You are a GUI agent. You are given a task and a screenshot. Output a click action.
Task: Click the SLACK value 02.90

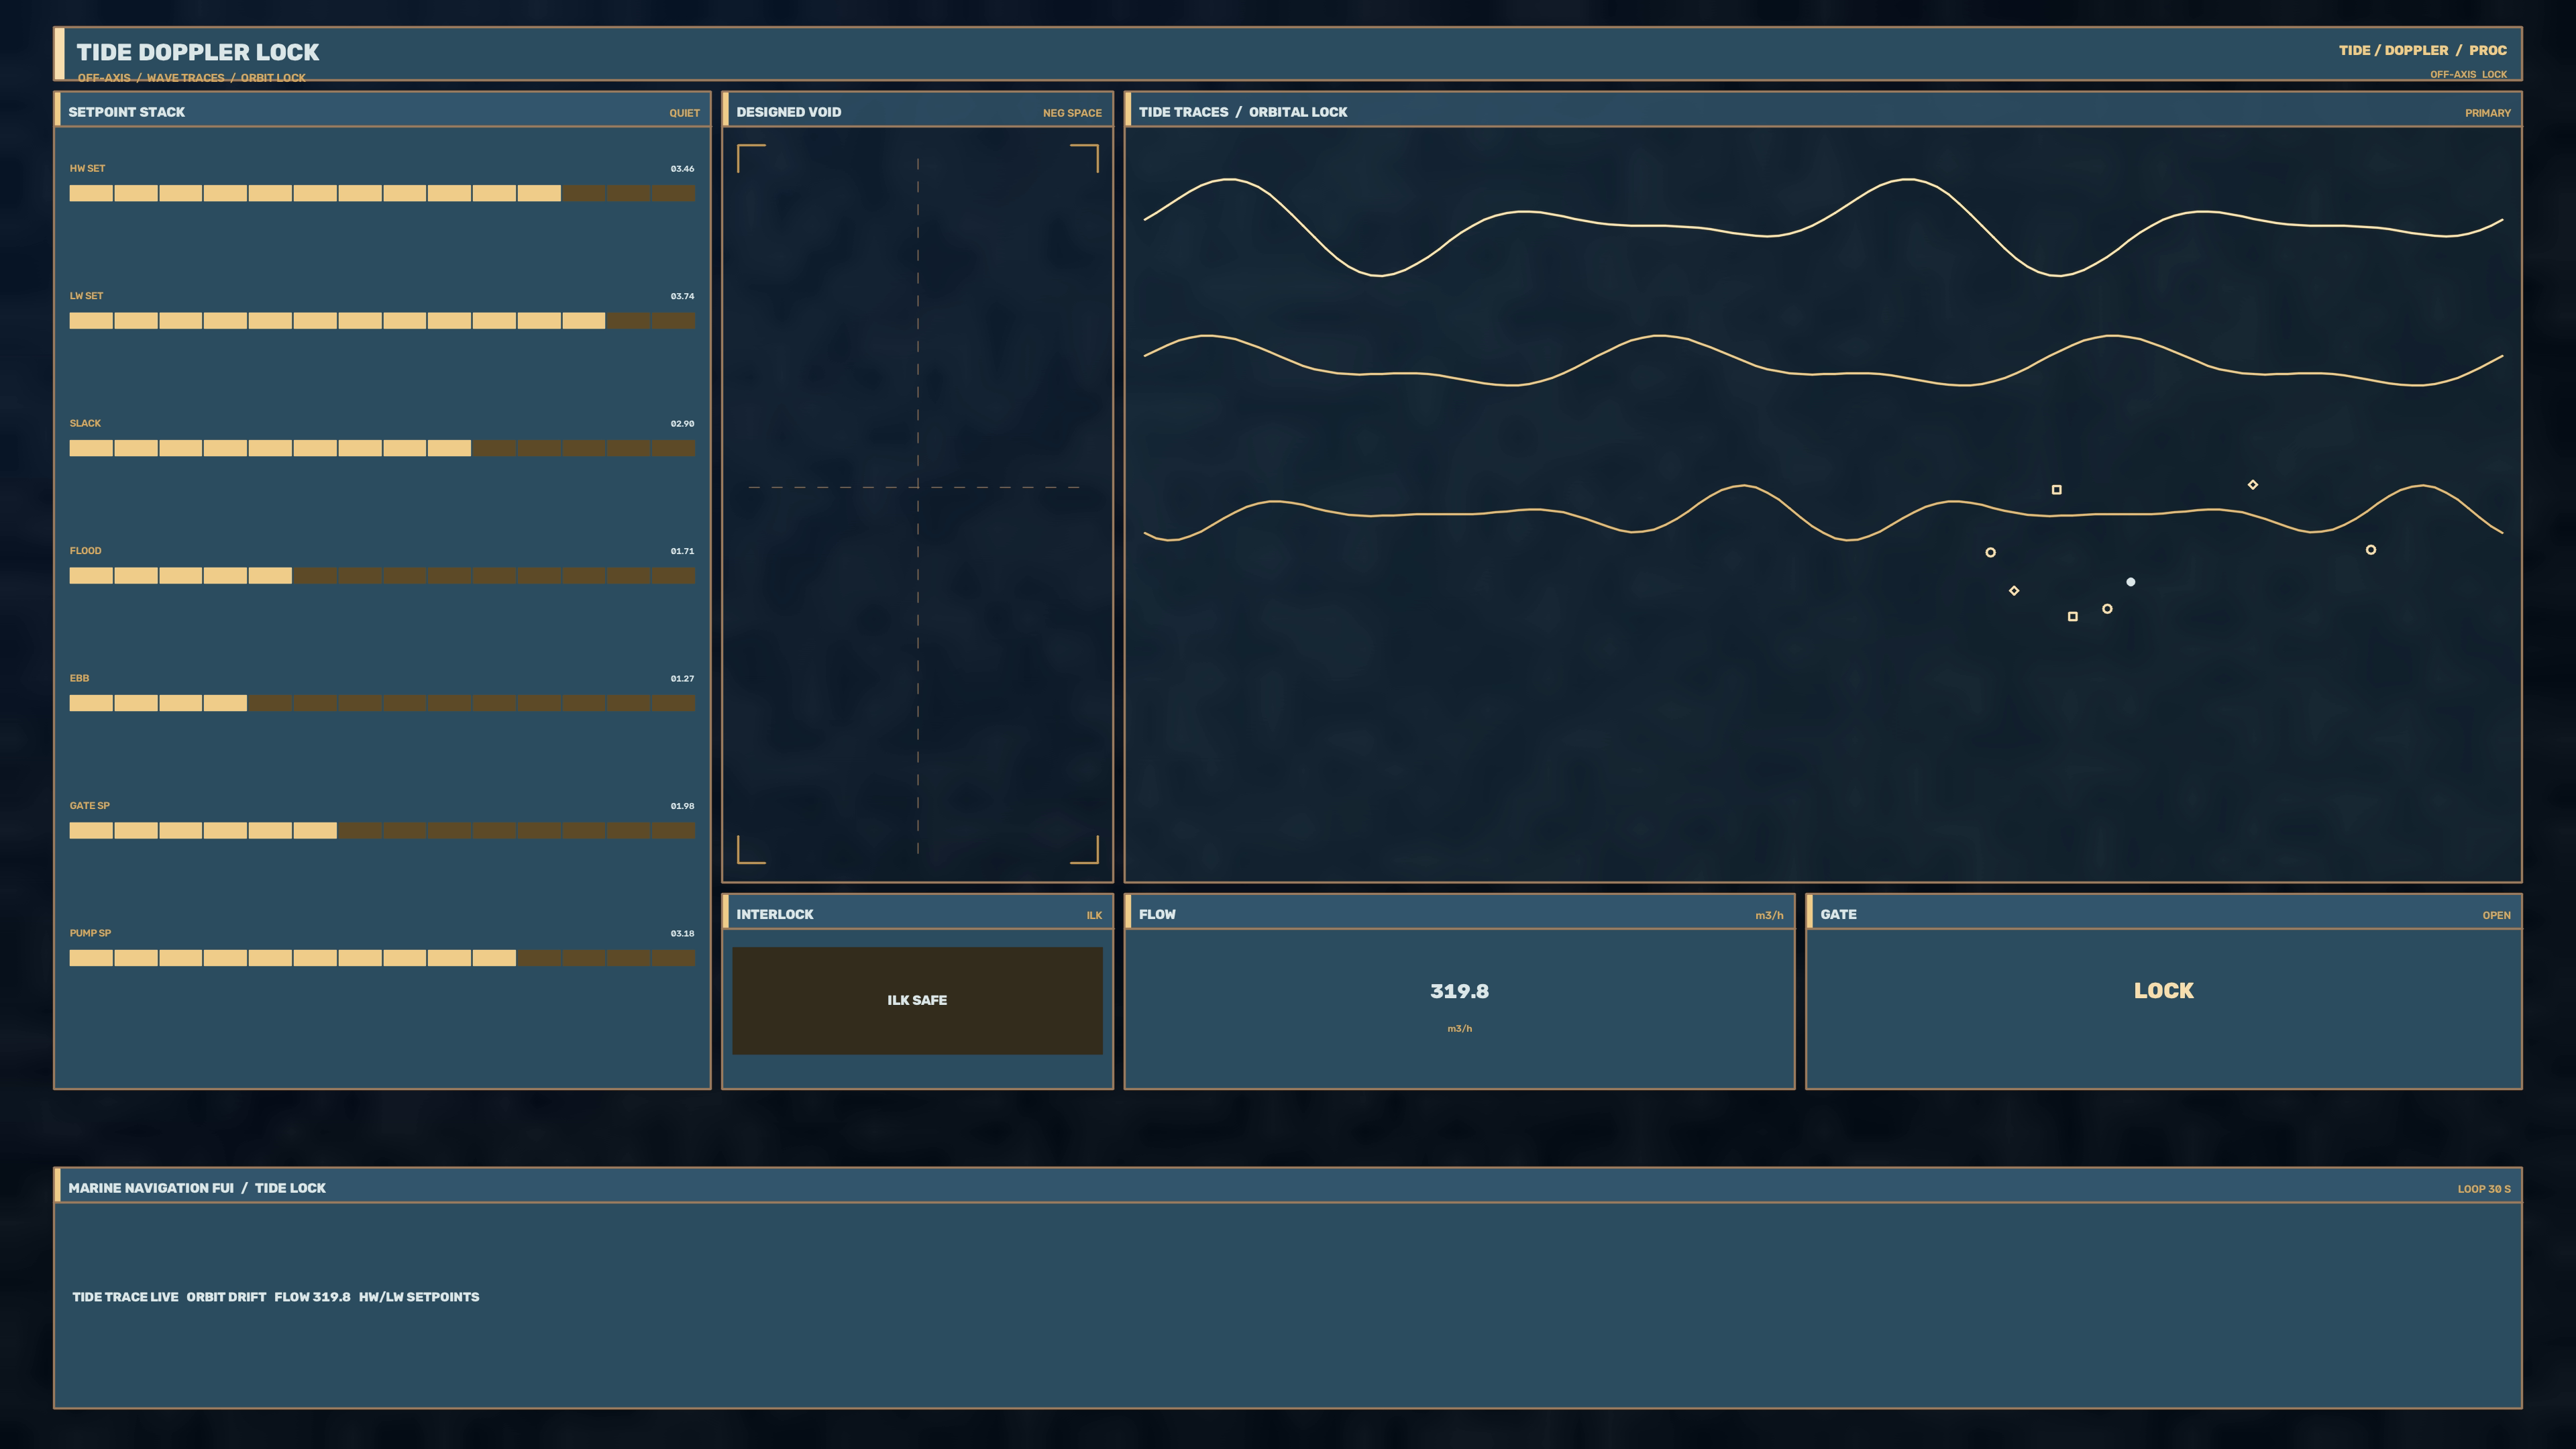tap(682, 424)
